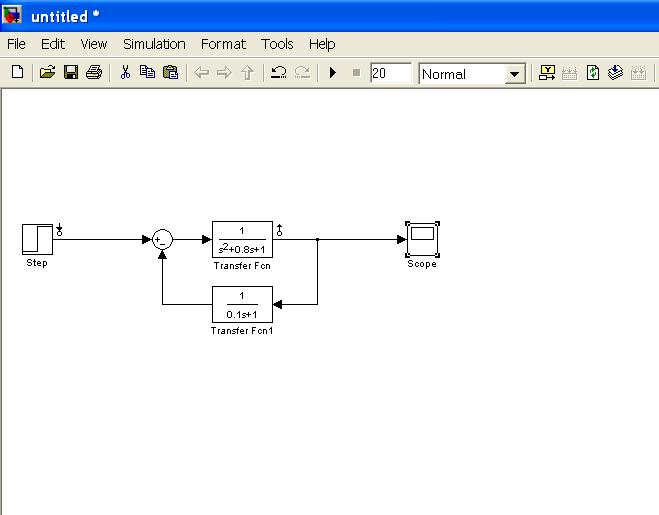Print the model with the printer icon
659x515 pixels.
pos(94,73)
